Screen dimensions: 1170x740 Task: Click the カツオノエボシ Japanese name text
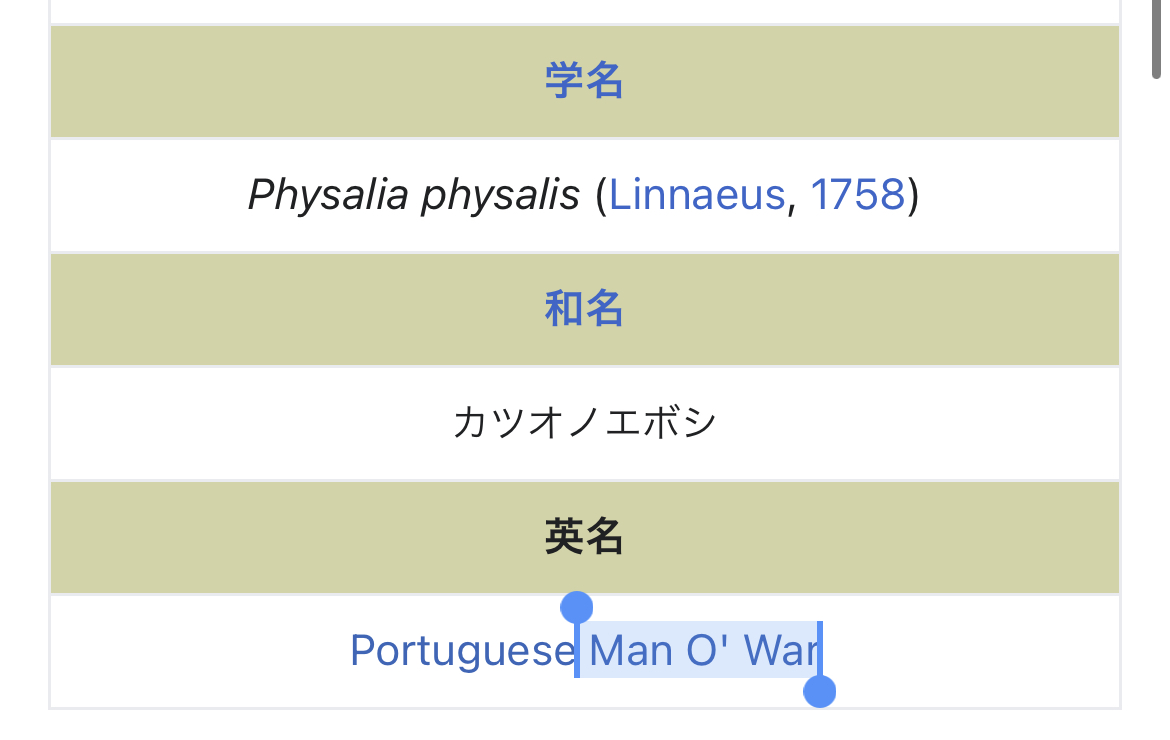click(584, 423)
